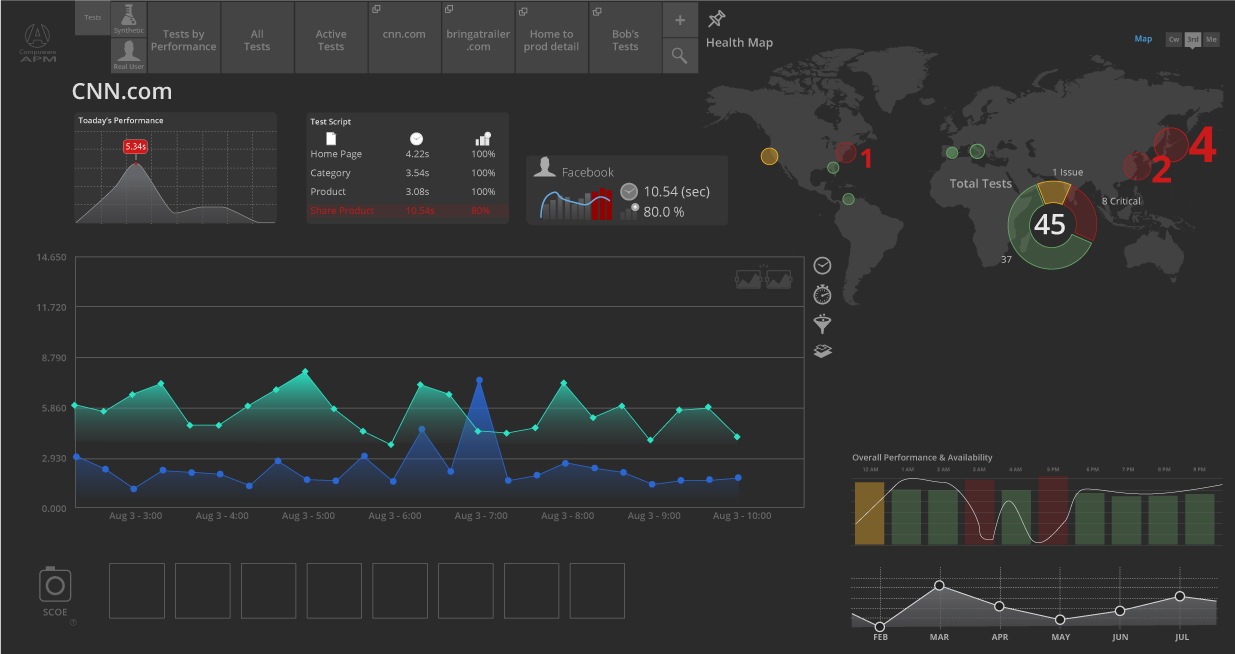The height and width of the screenshot is (654, 1235).
Task: Click the first empty snapshot thumbnail box
Action: point(136,591)
